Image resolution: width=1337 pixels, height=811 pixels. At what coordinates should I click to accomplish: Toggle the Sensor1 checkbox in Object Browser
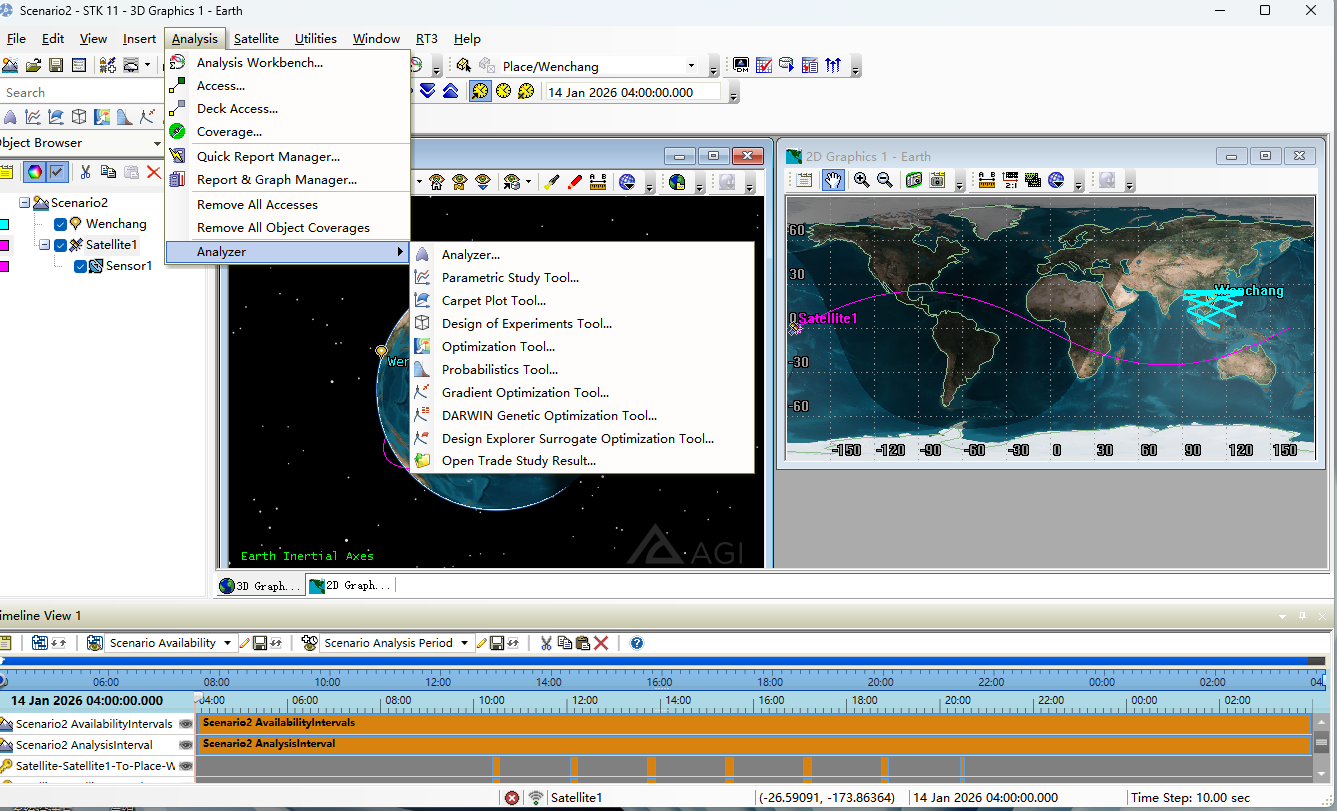[x=81, y=266]
